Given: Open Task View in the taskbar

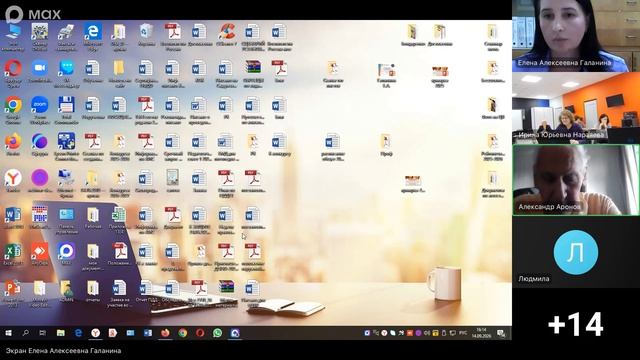Looking at the screenshot, I should 42,333.
